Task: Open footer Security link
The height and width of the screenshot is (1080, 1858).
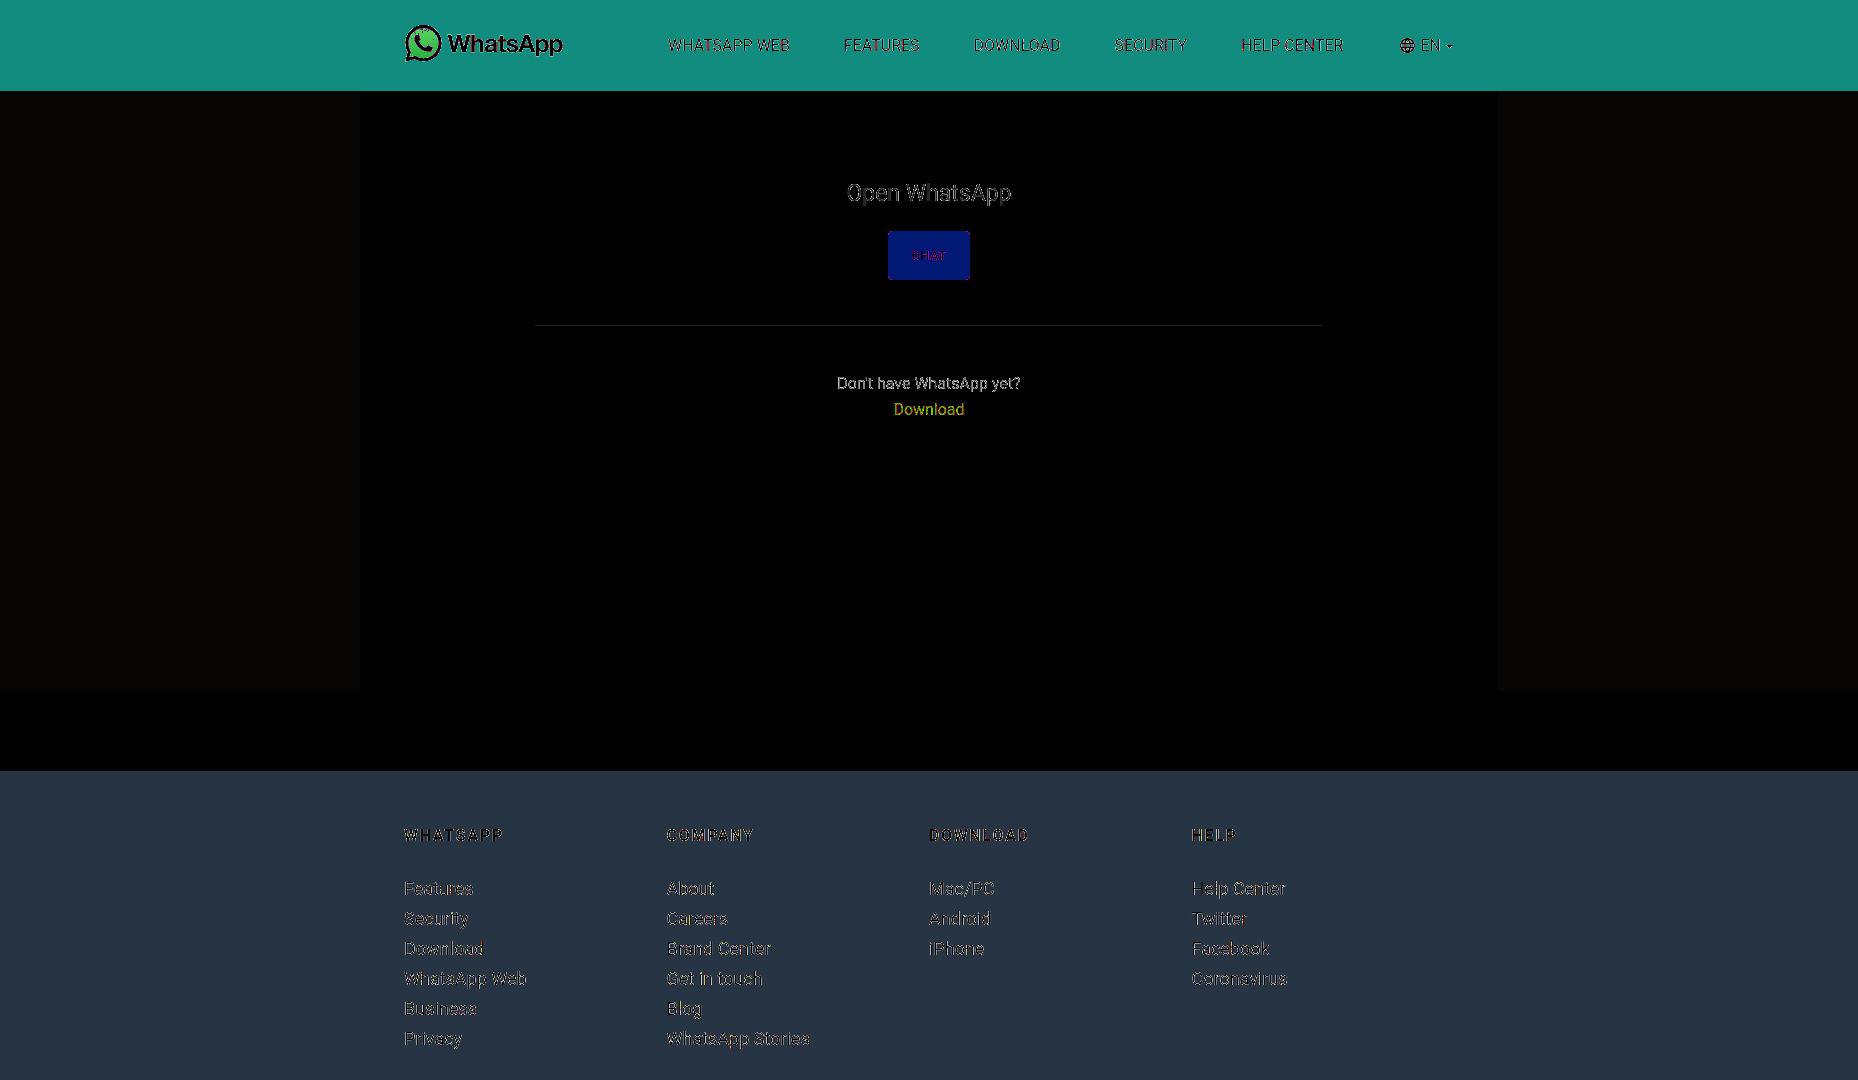Action: pyautogui.click(x=436, y=918)
